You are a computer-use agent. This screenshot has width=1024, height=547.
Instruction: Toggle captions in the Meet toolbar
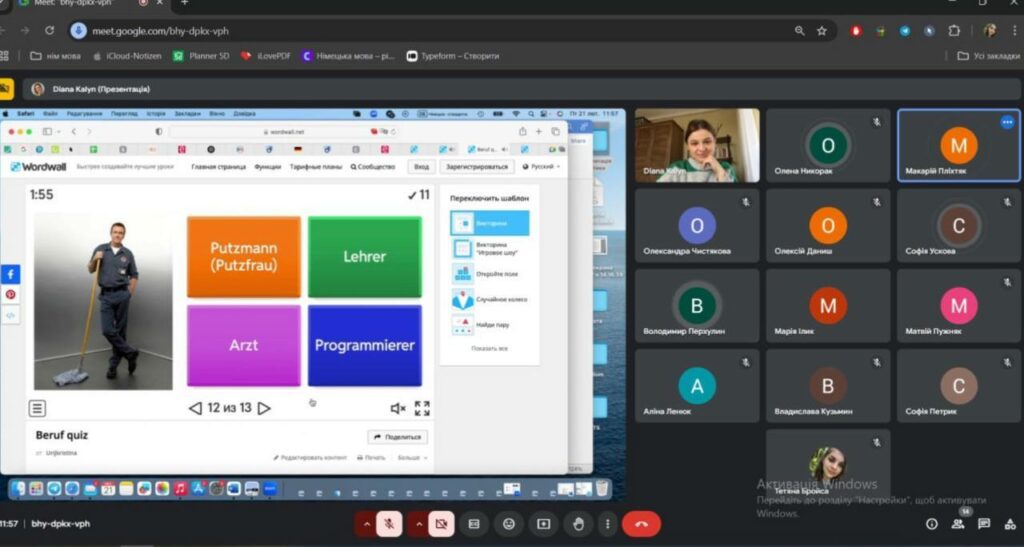475,523
